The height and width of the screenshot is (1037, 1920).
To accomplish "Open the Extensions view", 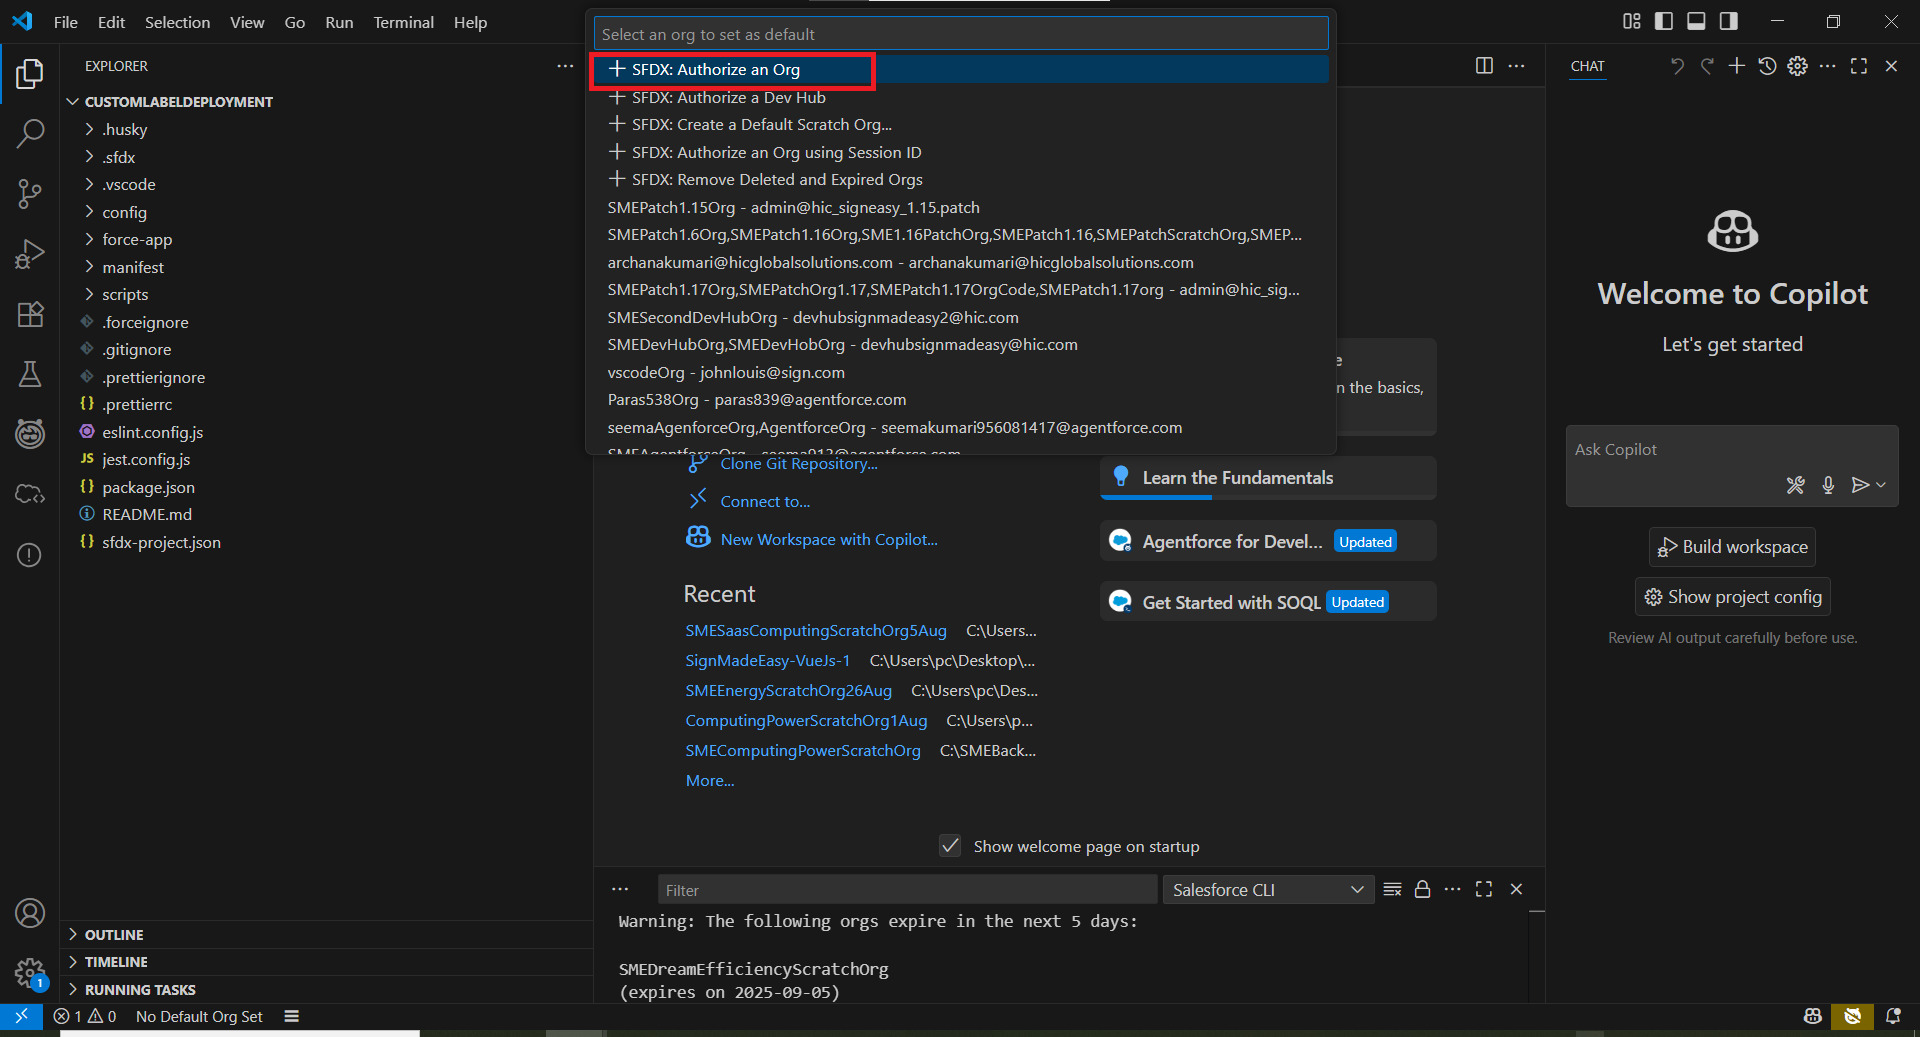I will pos(30,314).
